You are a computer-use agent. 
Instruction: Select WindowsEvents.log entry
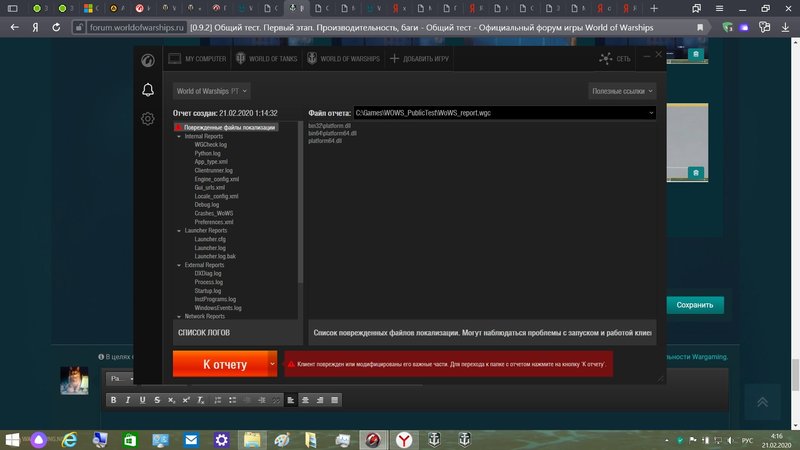[218, 308]
